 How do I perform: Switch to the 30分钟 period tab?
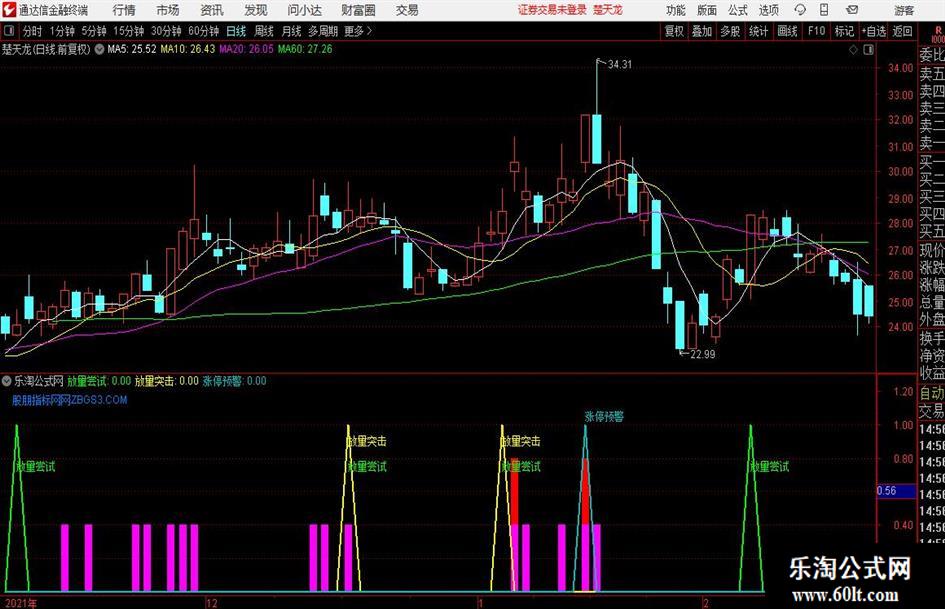click(x=166, y=31)
